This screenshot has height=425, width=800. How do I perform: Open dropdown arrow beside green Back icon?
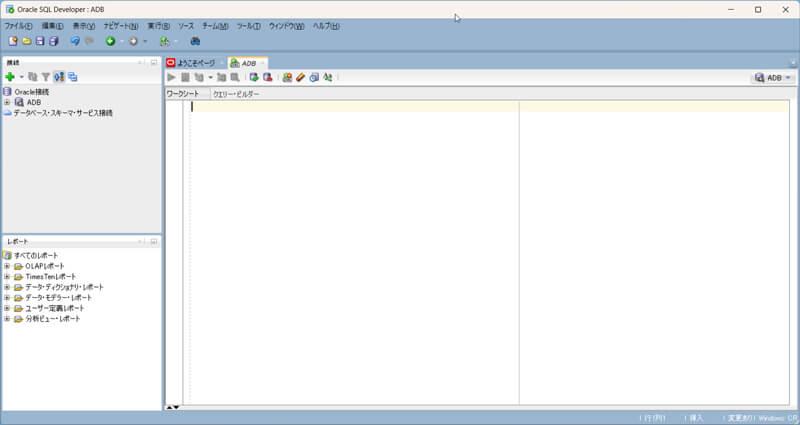(122, 41)
